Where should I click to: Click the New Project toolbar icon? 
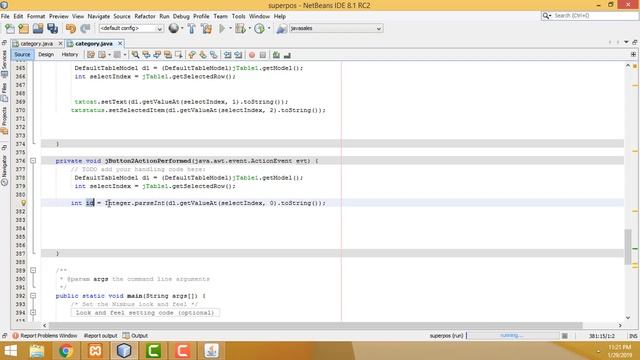24,28
